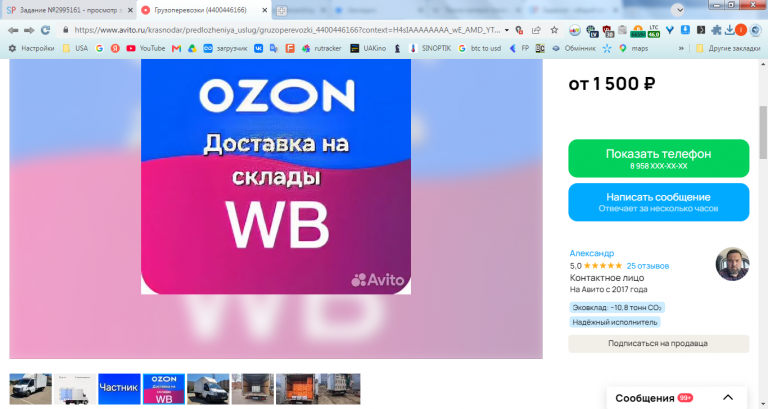View site info via the padlock icon

pyautogui.click(x=66, y=30)
